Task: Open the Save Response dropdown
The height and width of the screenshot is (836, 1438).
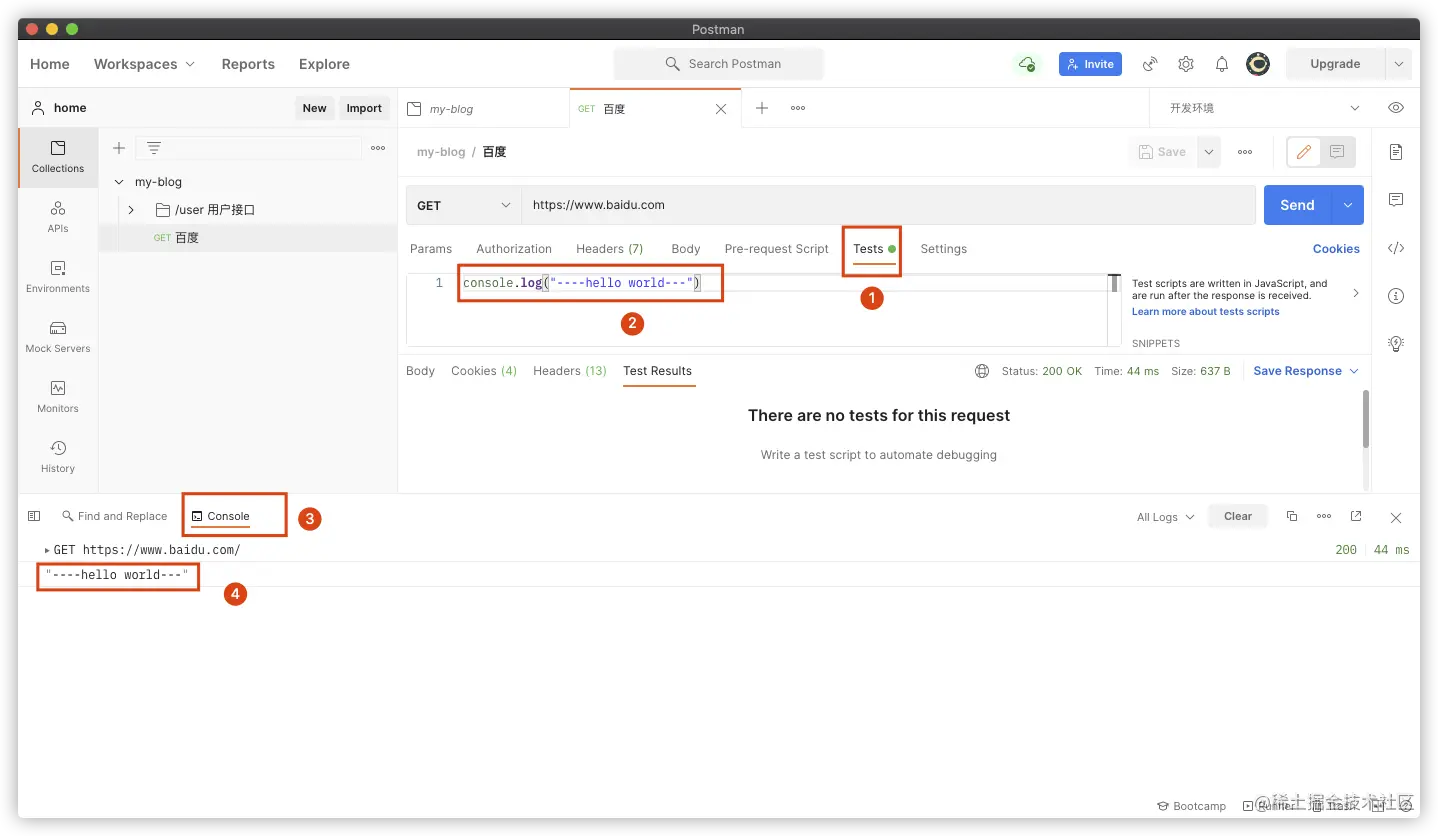Action: pos(1306,371)
